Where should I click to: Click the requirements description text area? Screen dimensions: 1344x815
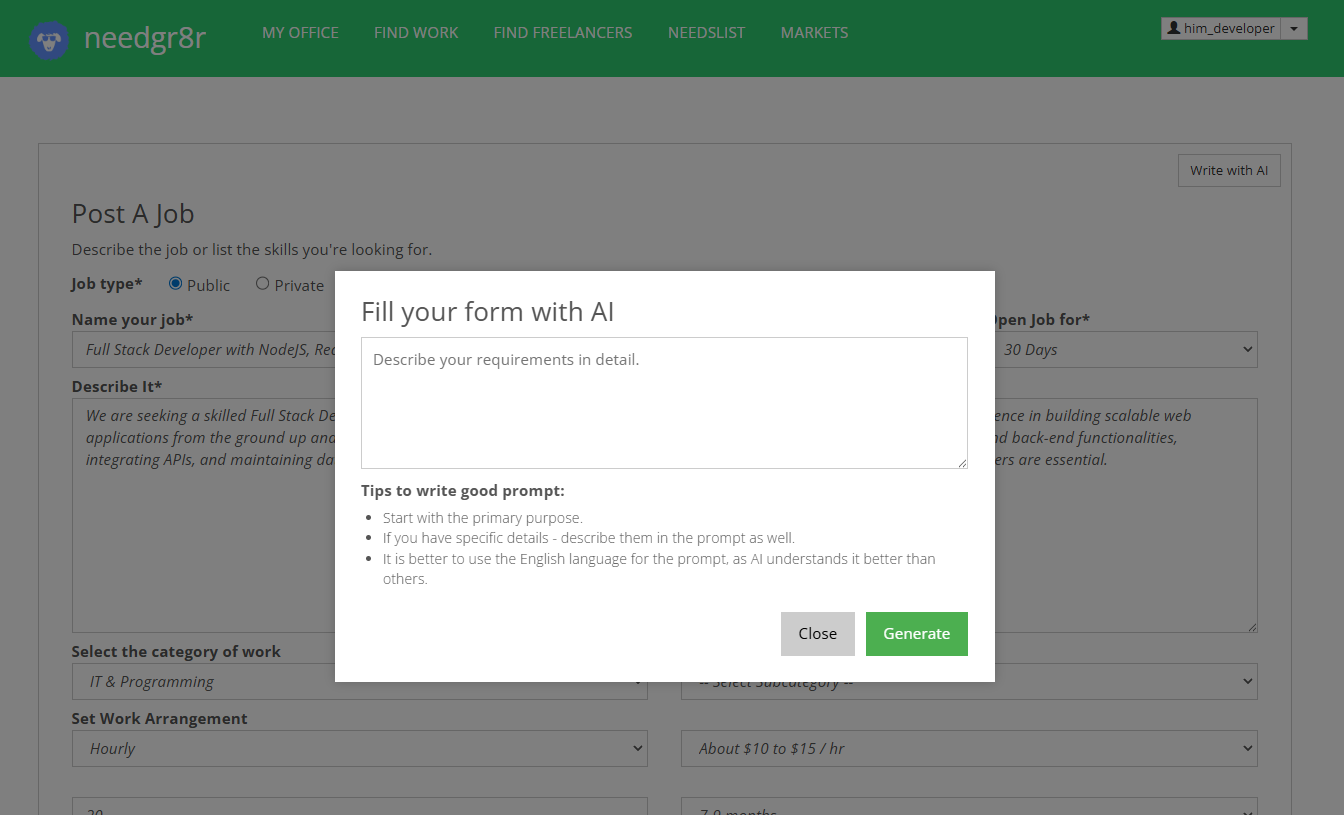click(664, 402)
